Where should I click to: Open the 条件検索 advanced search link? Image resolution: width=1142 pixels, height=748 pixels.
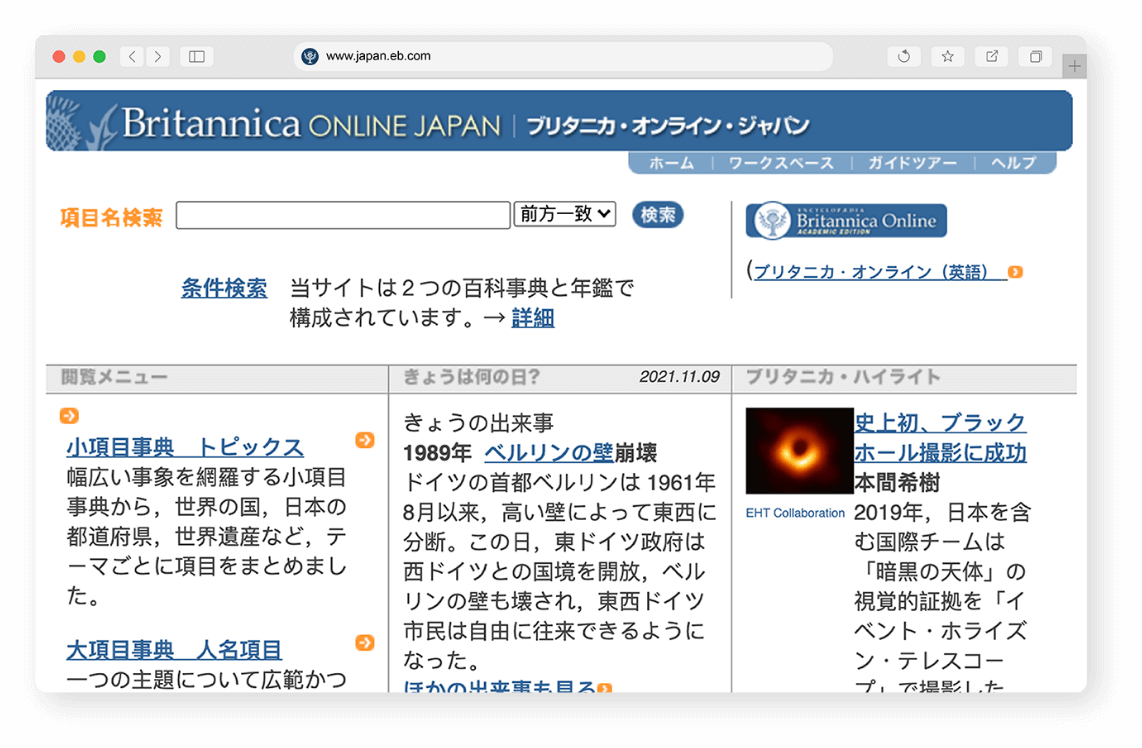[x=224, y=288]
